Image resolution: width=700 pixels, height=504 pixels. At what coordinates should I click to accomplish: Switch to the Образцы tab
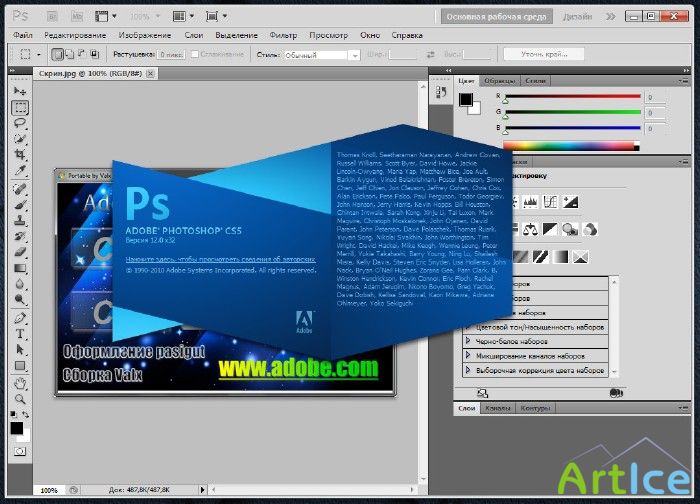[x=499, y=81]
